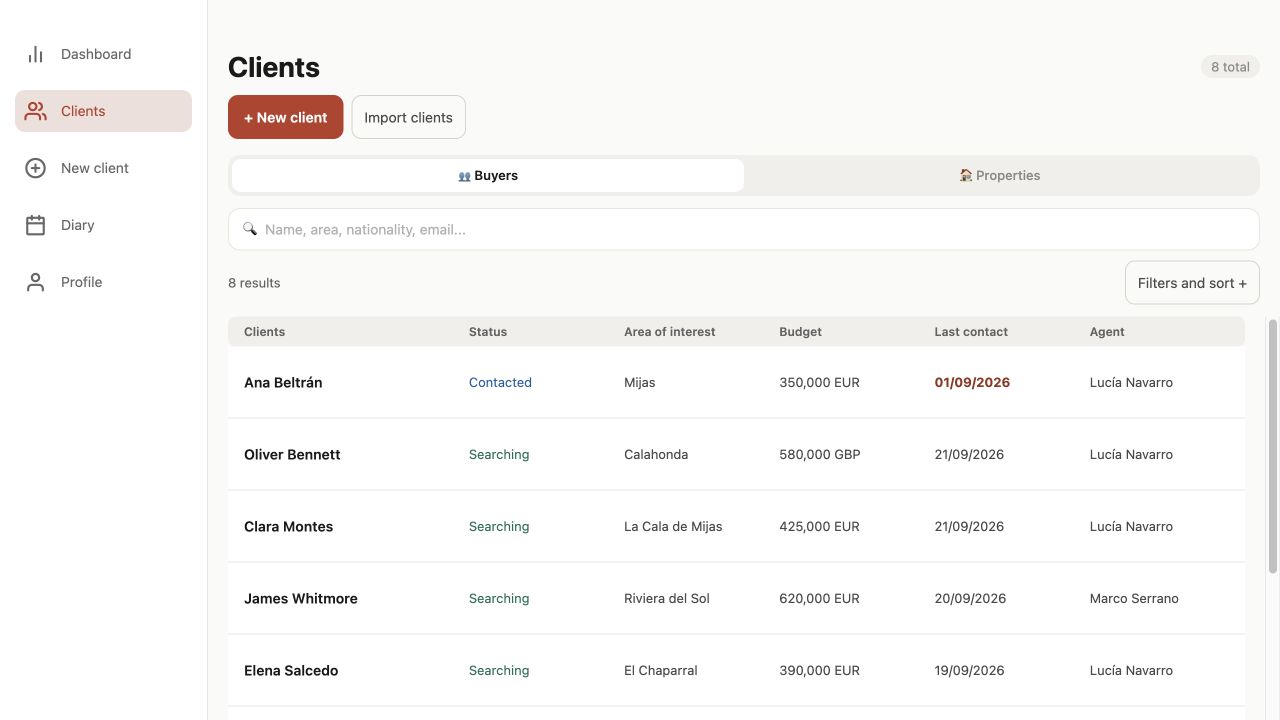Click the Budget column header

coord(800,332)
